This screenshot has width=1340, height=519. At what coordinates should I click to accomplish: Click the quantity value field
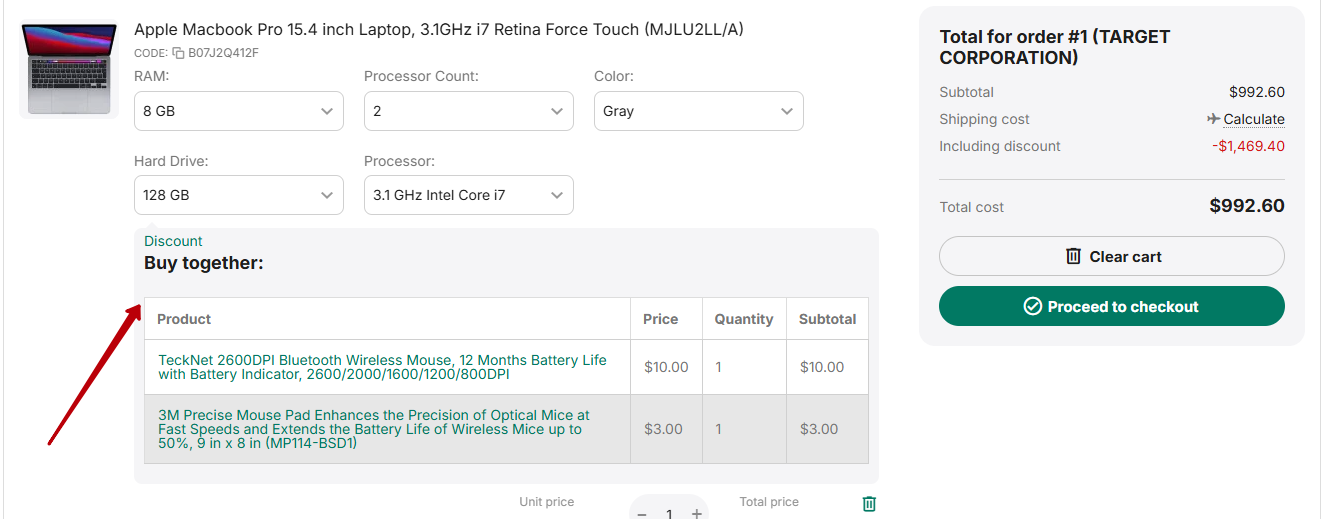point(669,513)
